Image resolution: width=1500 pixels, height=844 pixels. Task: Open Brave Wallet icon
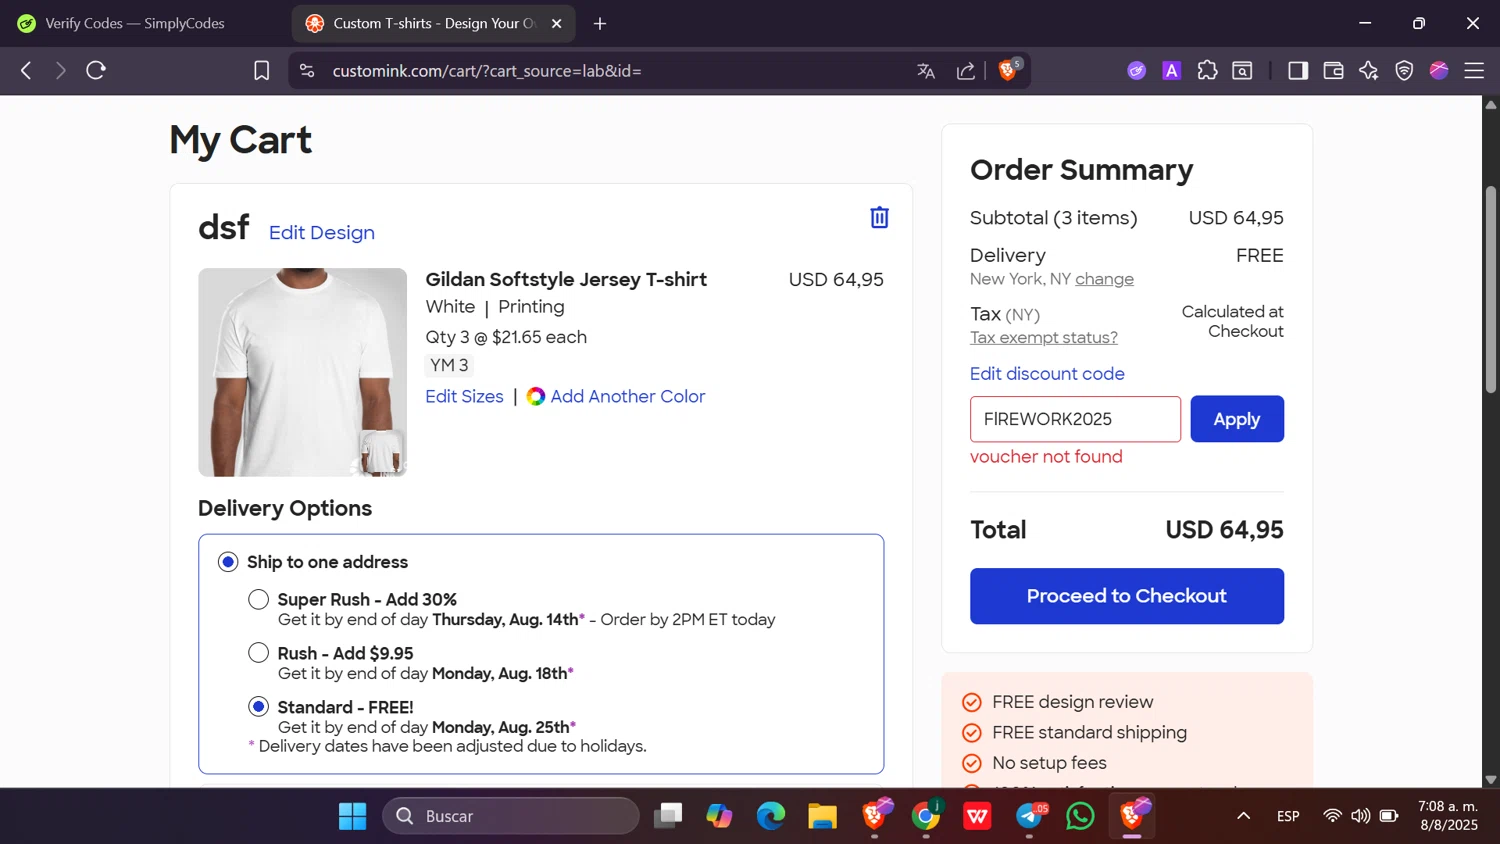point(1333,70)
